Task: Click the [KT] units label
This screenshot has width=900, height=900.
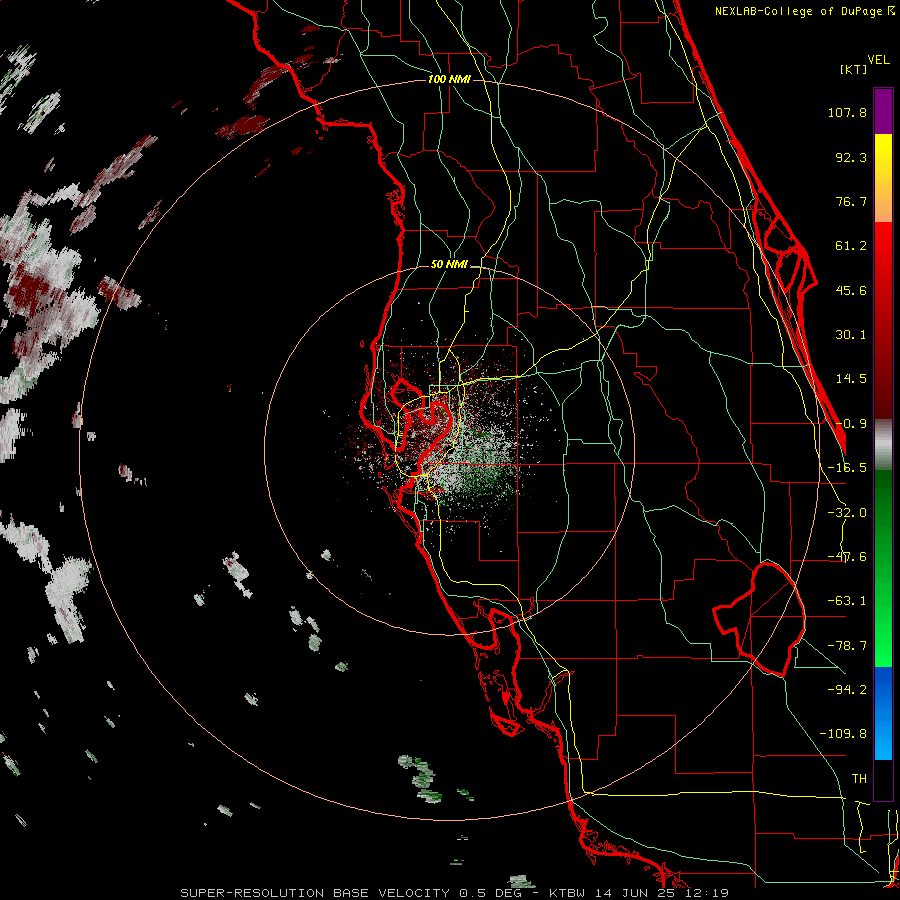Action: [853, 69]
